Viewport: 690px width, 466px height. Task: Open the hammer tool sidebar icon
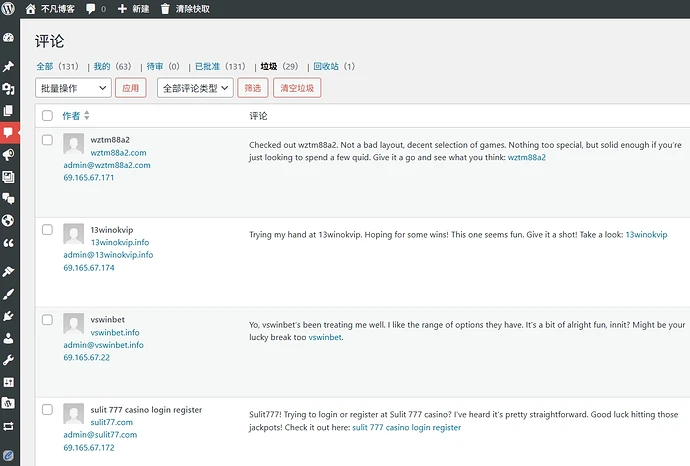coord(8,272)
